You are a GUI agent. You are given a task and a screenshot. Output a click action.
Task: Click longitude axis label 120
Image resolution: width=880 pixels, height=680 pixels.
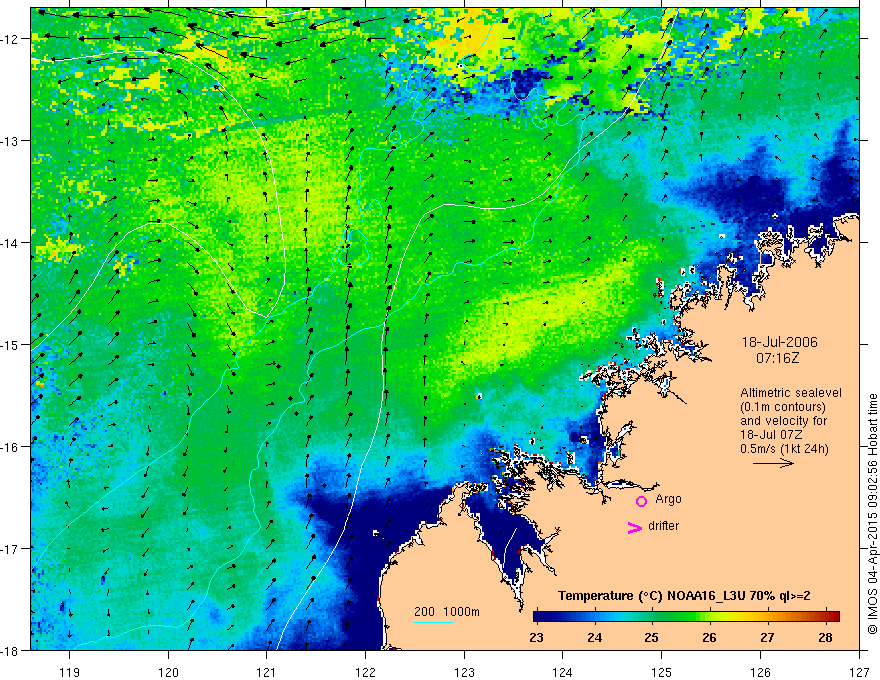pos(168,672)
